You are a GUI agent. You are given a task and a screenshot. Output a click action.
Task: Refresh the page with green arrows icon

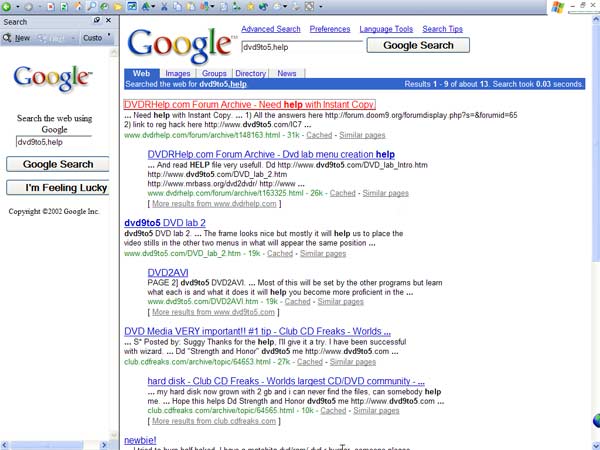click(x=64, y=7)
